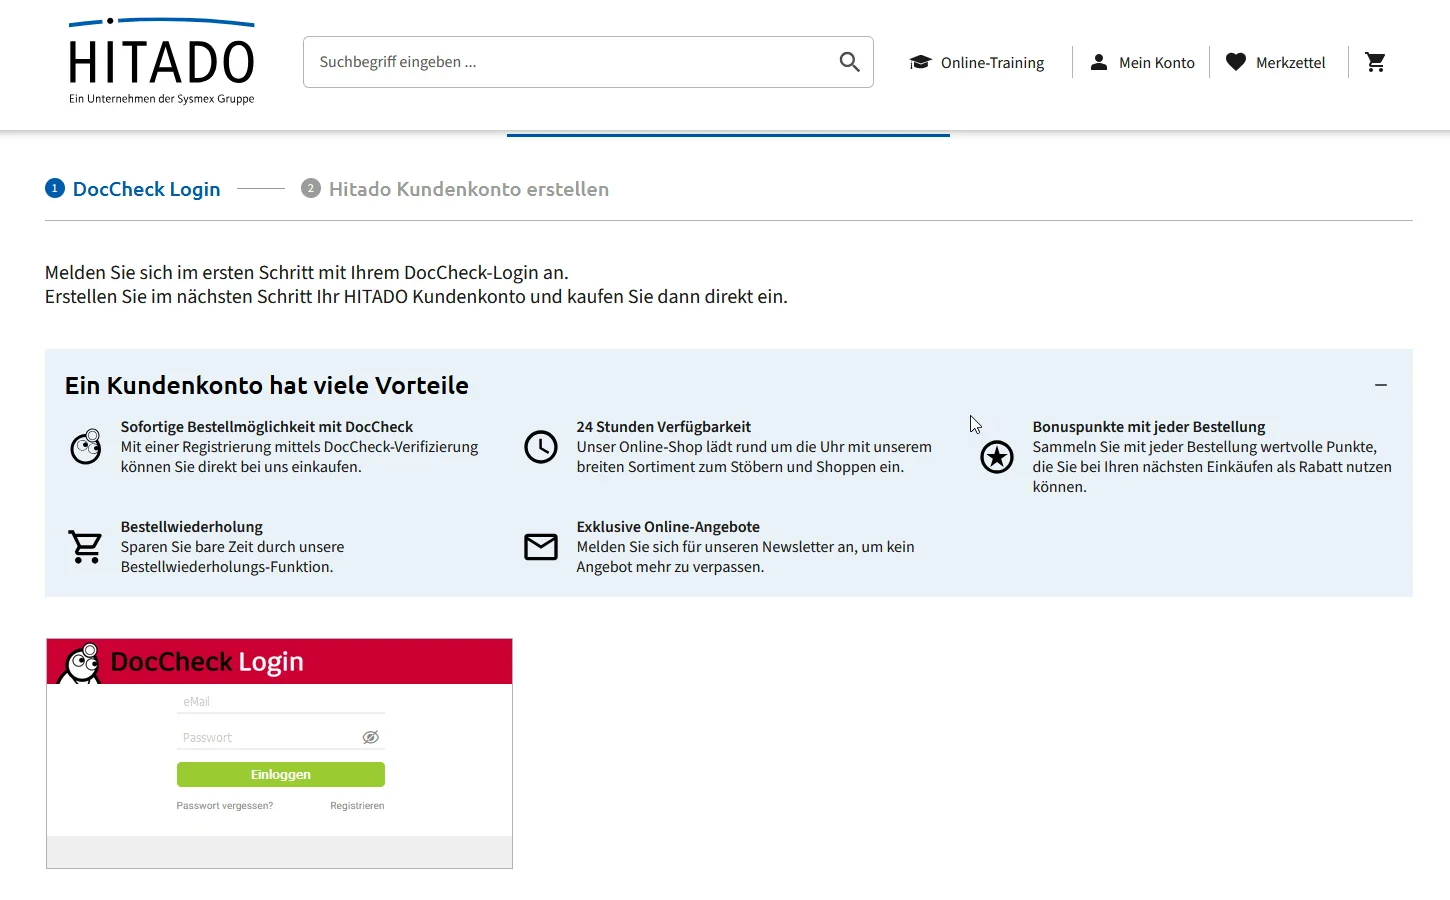Open Online-Training link
Viewport: 1450px width, 900px height.
pyautogui.click(x=977, y=62)
